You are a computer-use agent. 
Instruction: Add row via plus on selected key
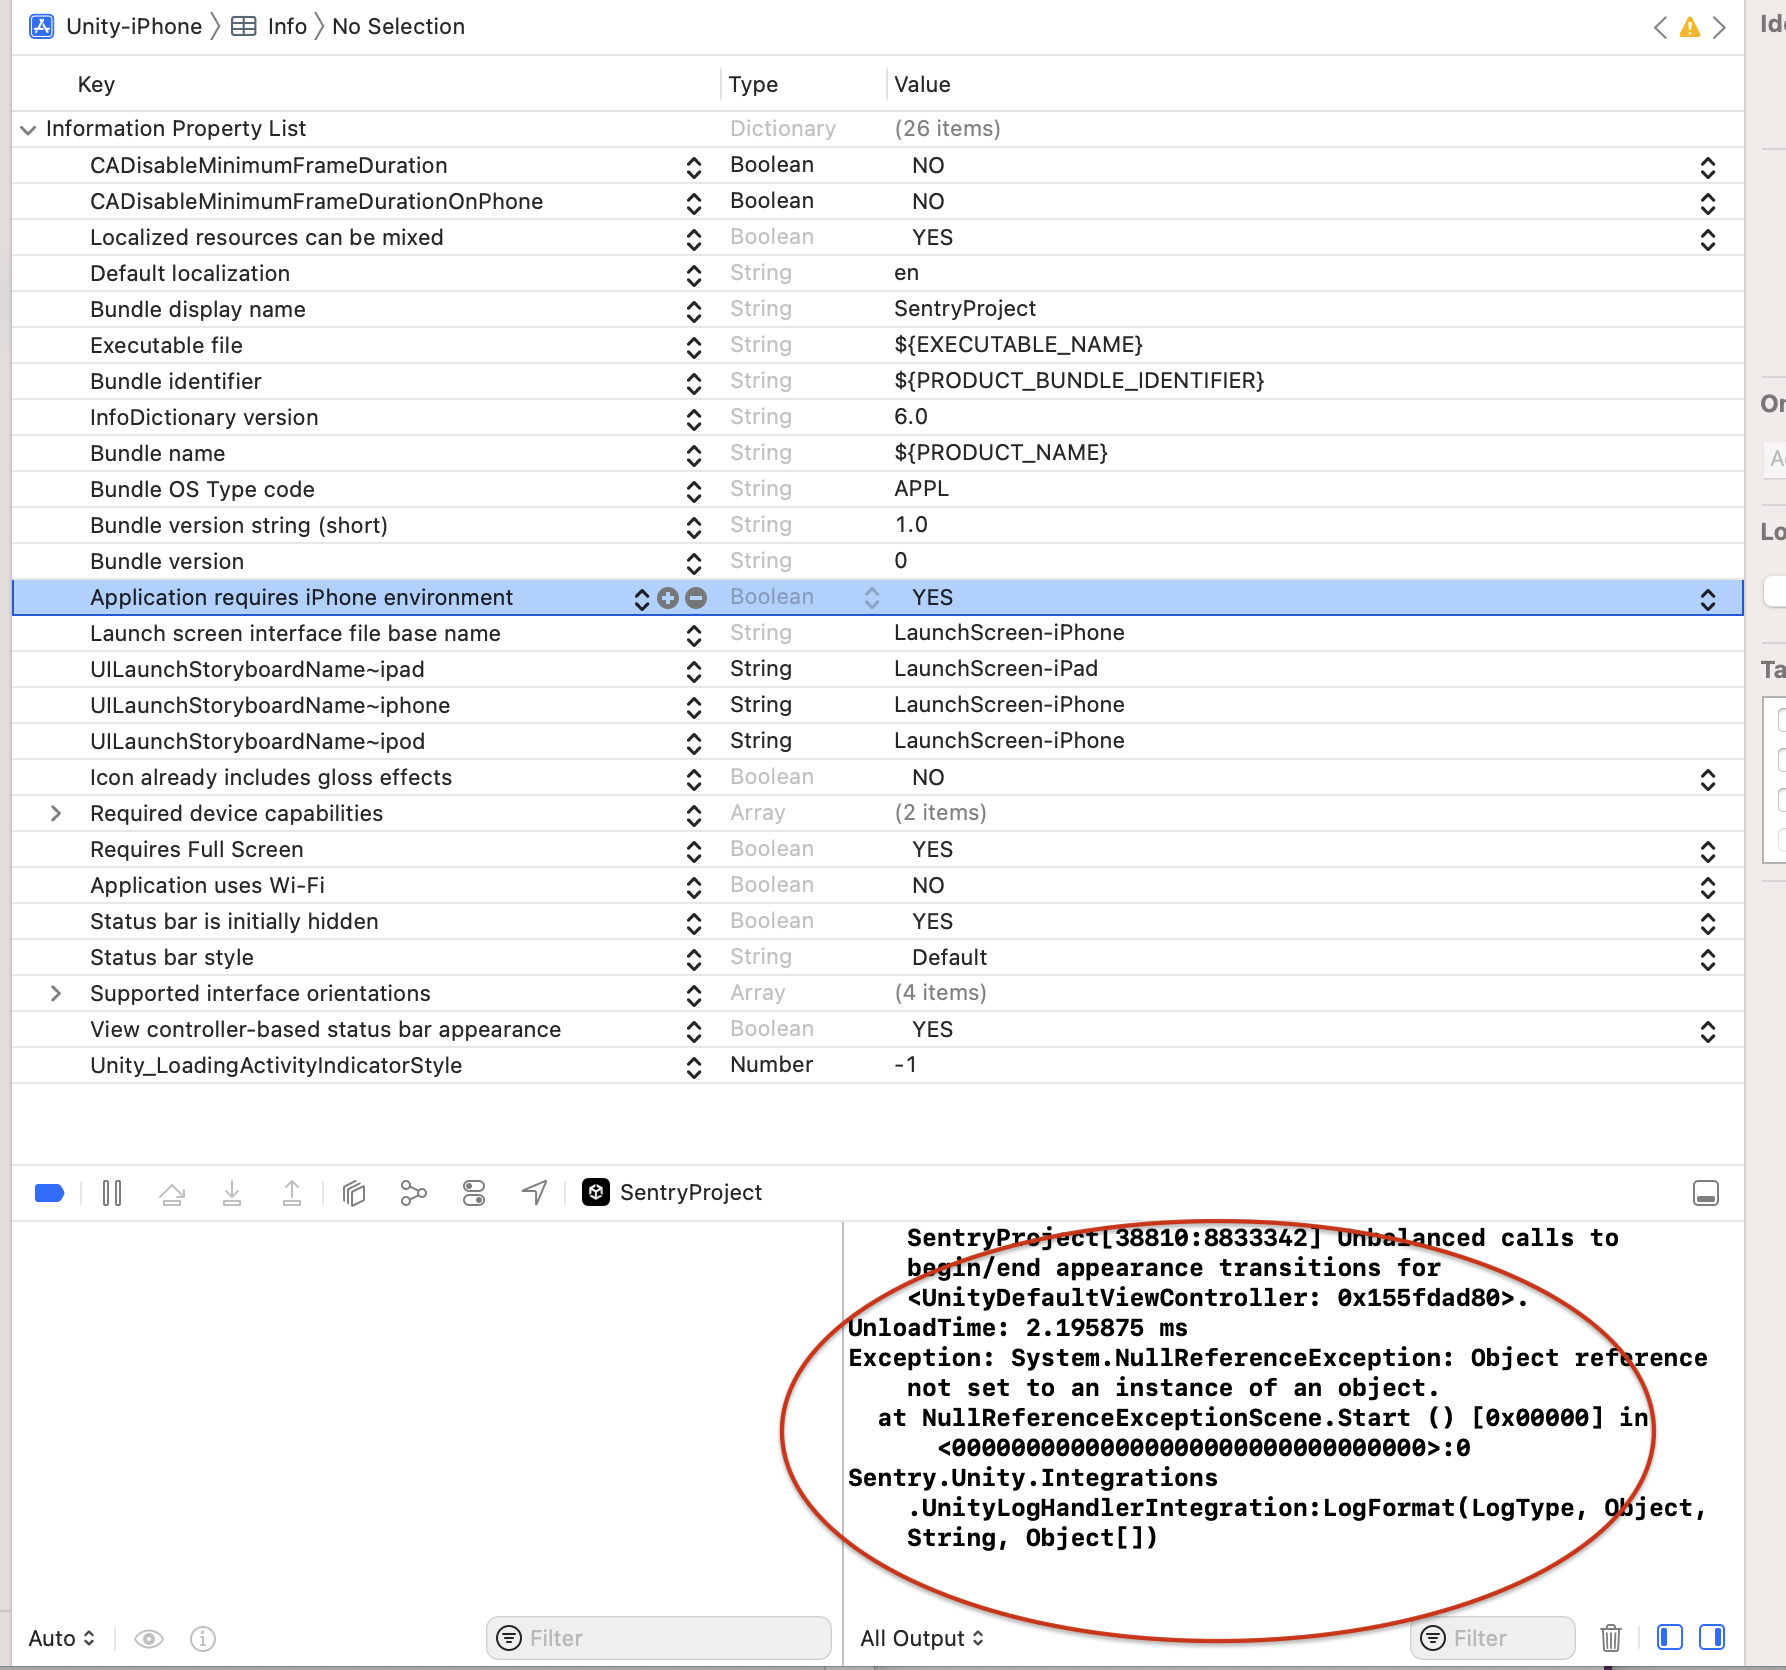(668, 598)
